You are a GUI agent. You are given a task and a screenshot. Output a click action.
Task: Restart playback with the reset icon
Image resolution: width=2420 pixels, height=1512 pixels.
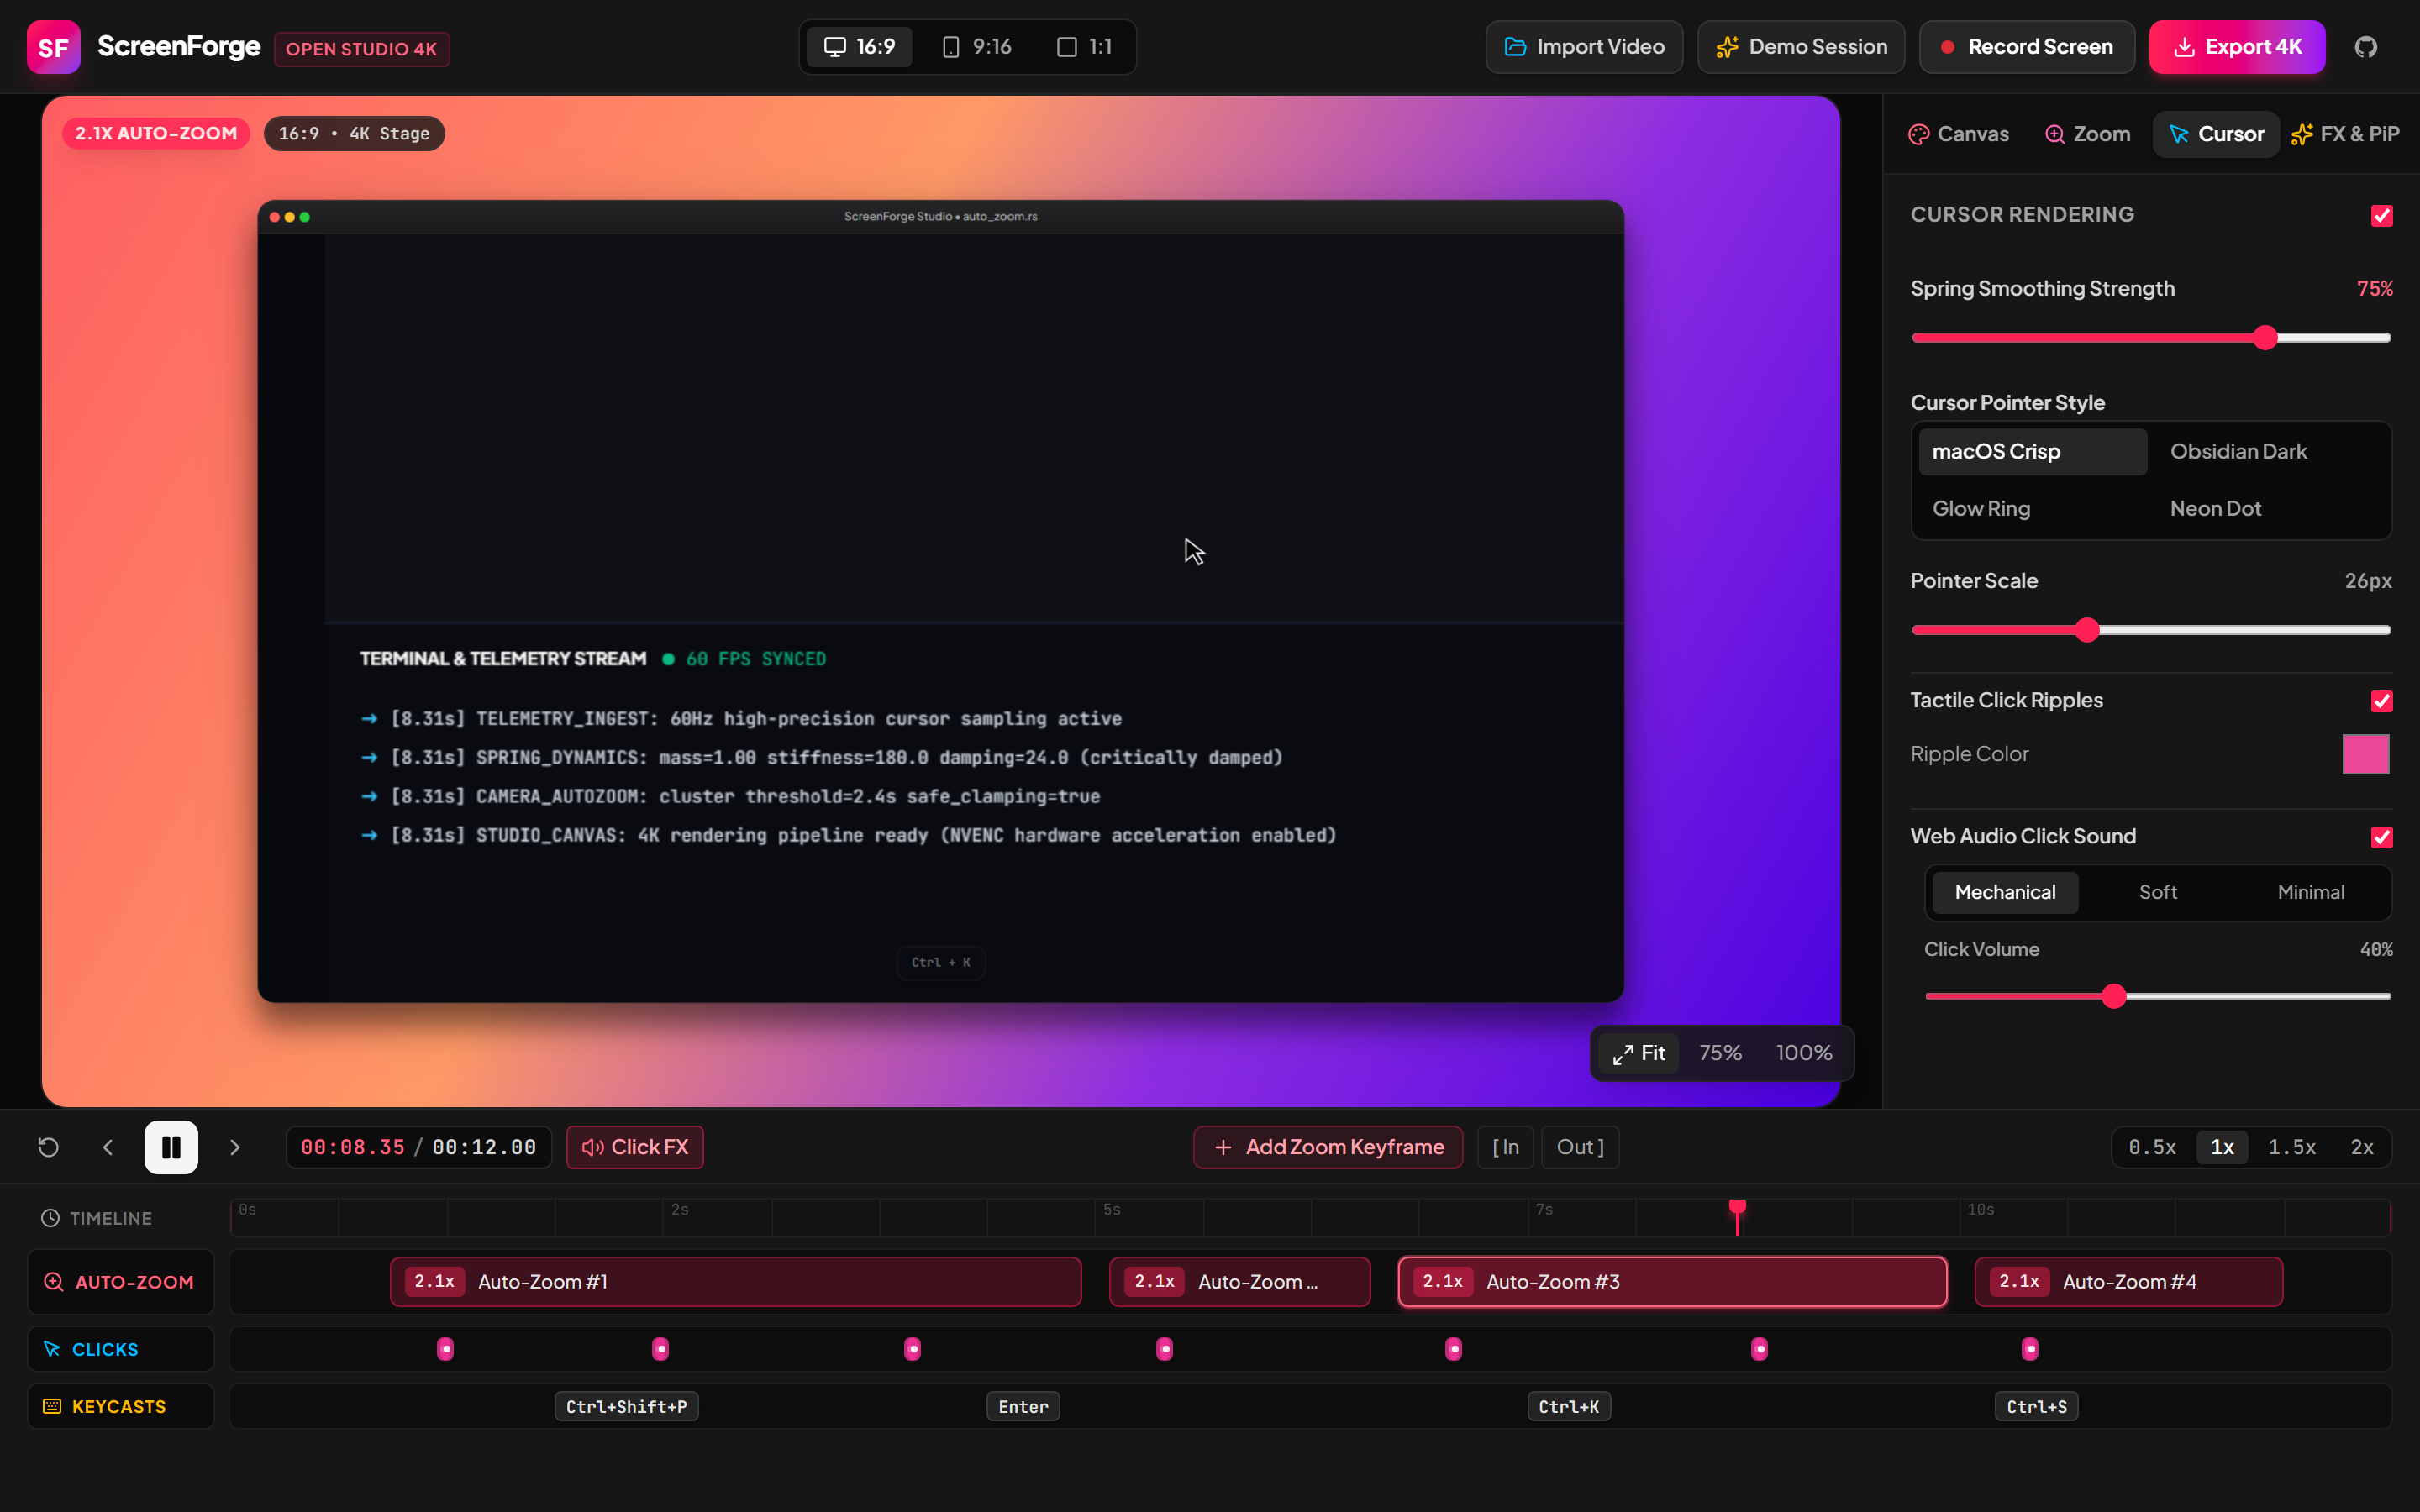(x=48, y=1147)
